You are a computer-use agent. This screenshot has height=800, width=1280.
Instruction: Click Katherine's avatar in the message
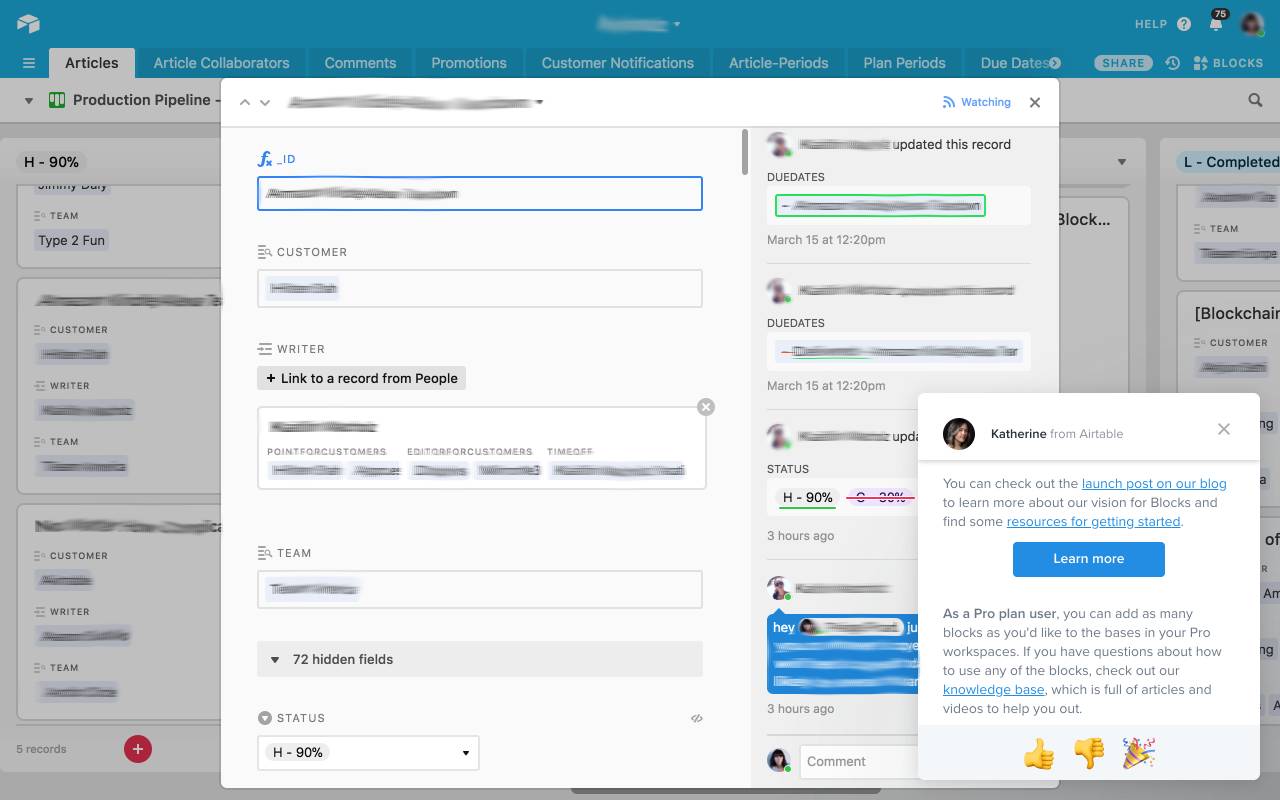tap(959, 434)
